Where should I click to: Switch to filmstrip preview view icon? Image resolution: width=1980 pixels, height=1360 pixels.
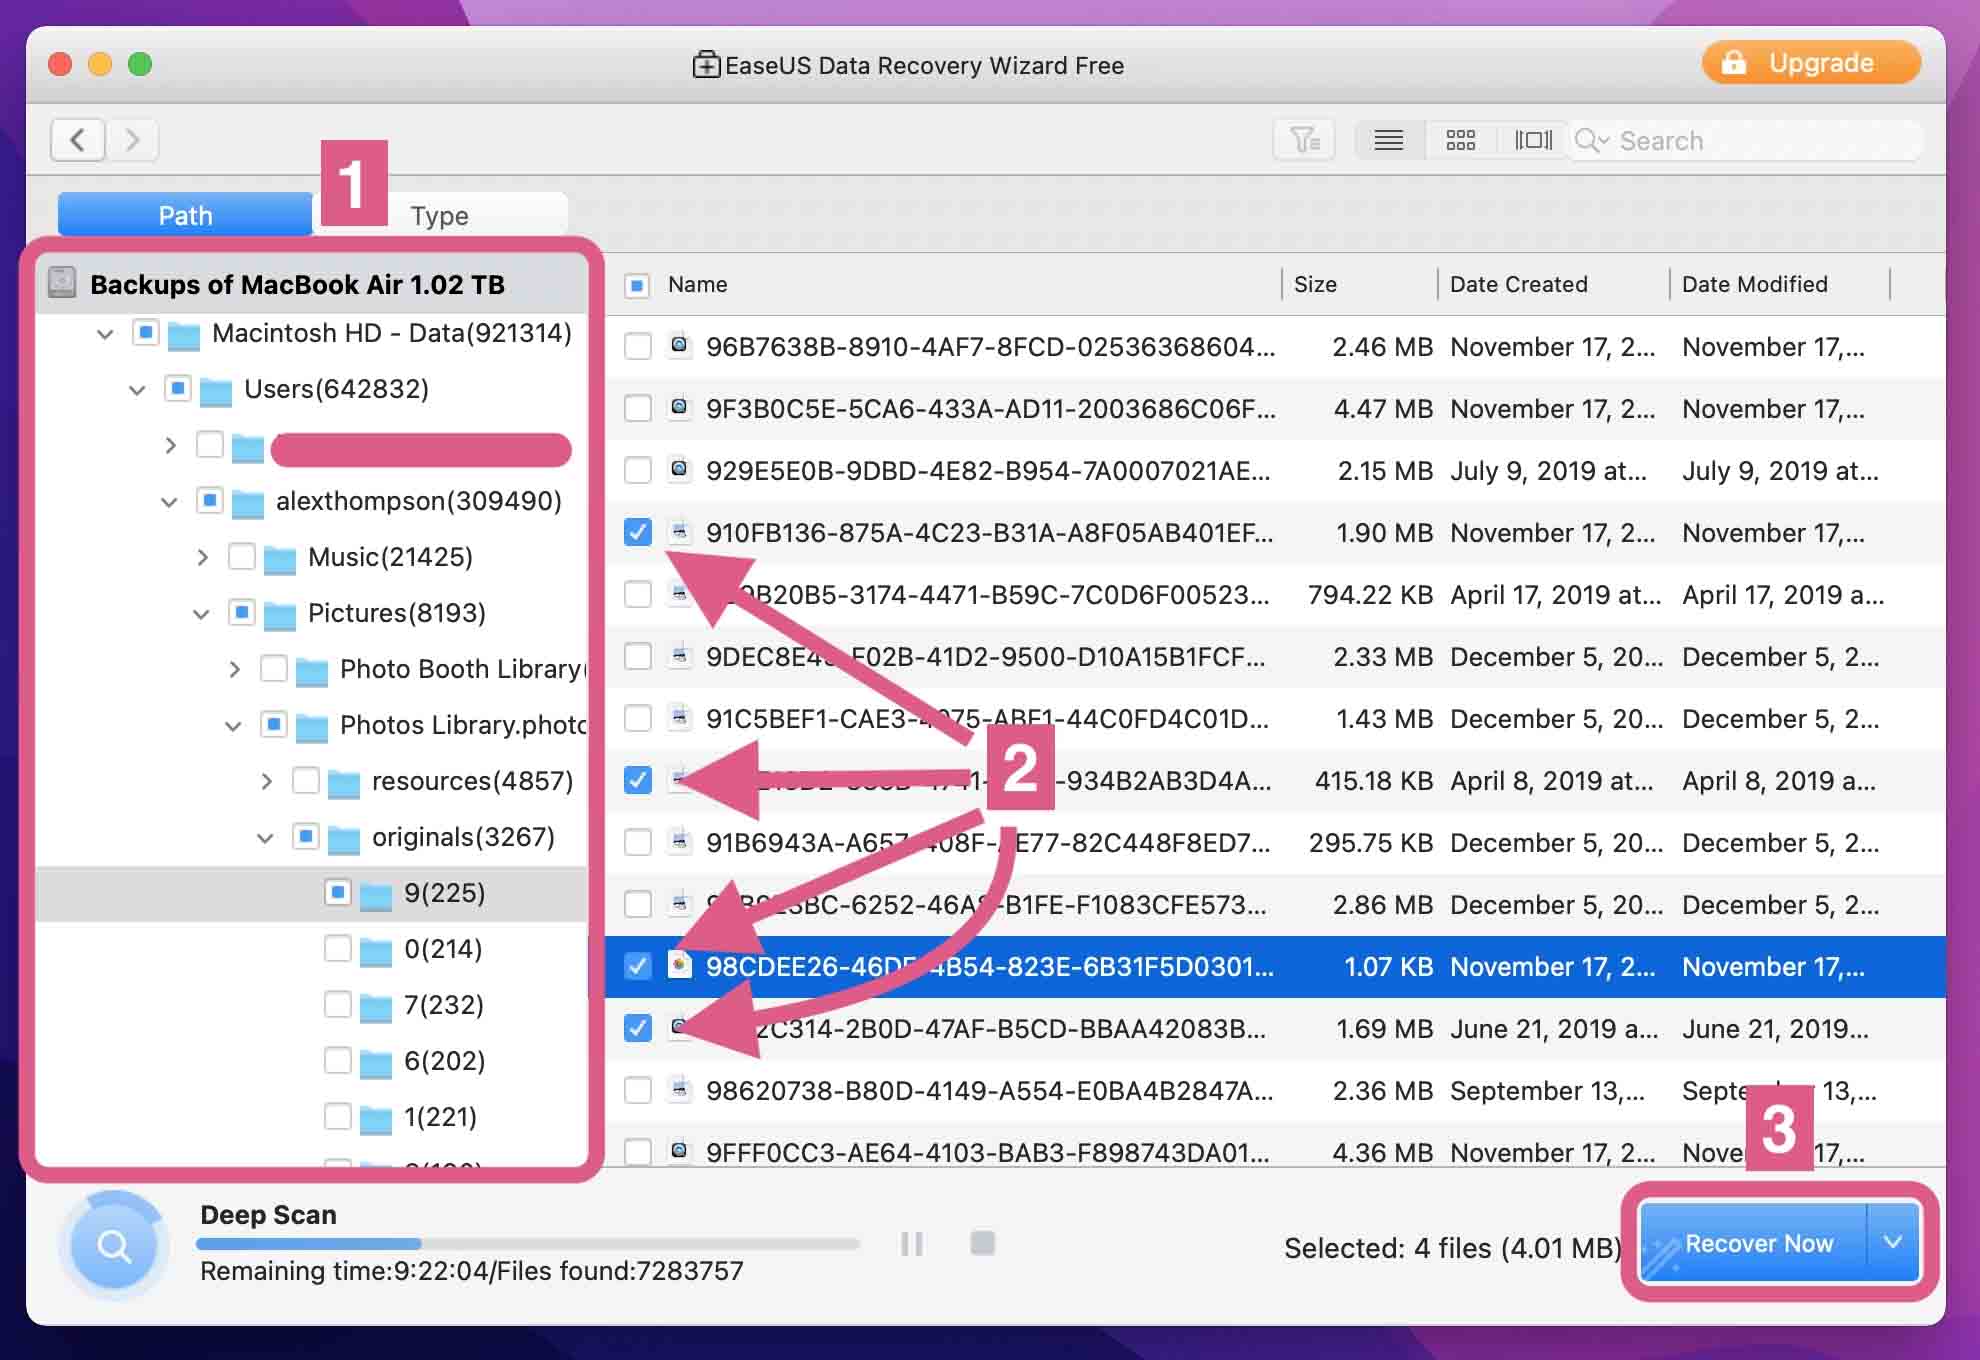coord(1533,140)
